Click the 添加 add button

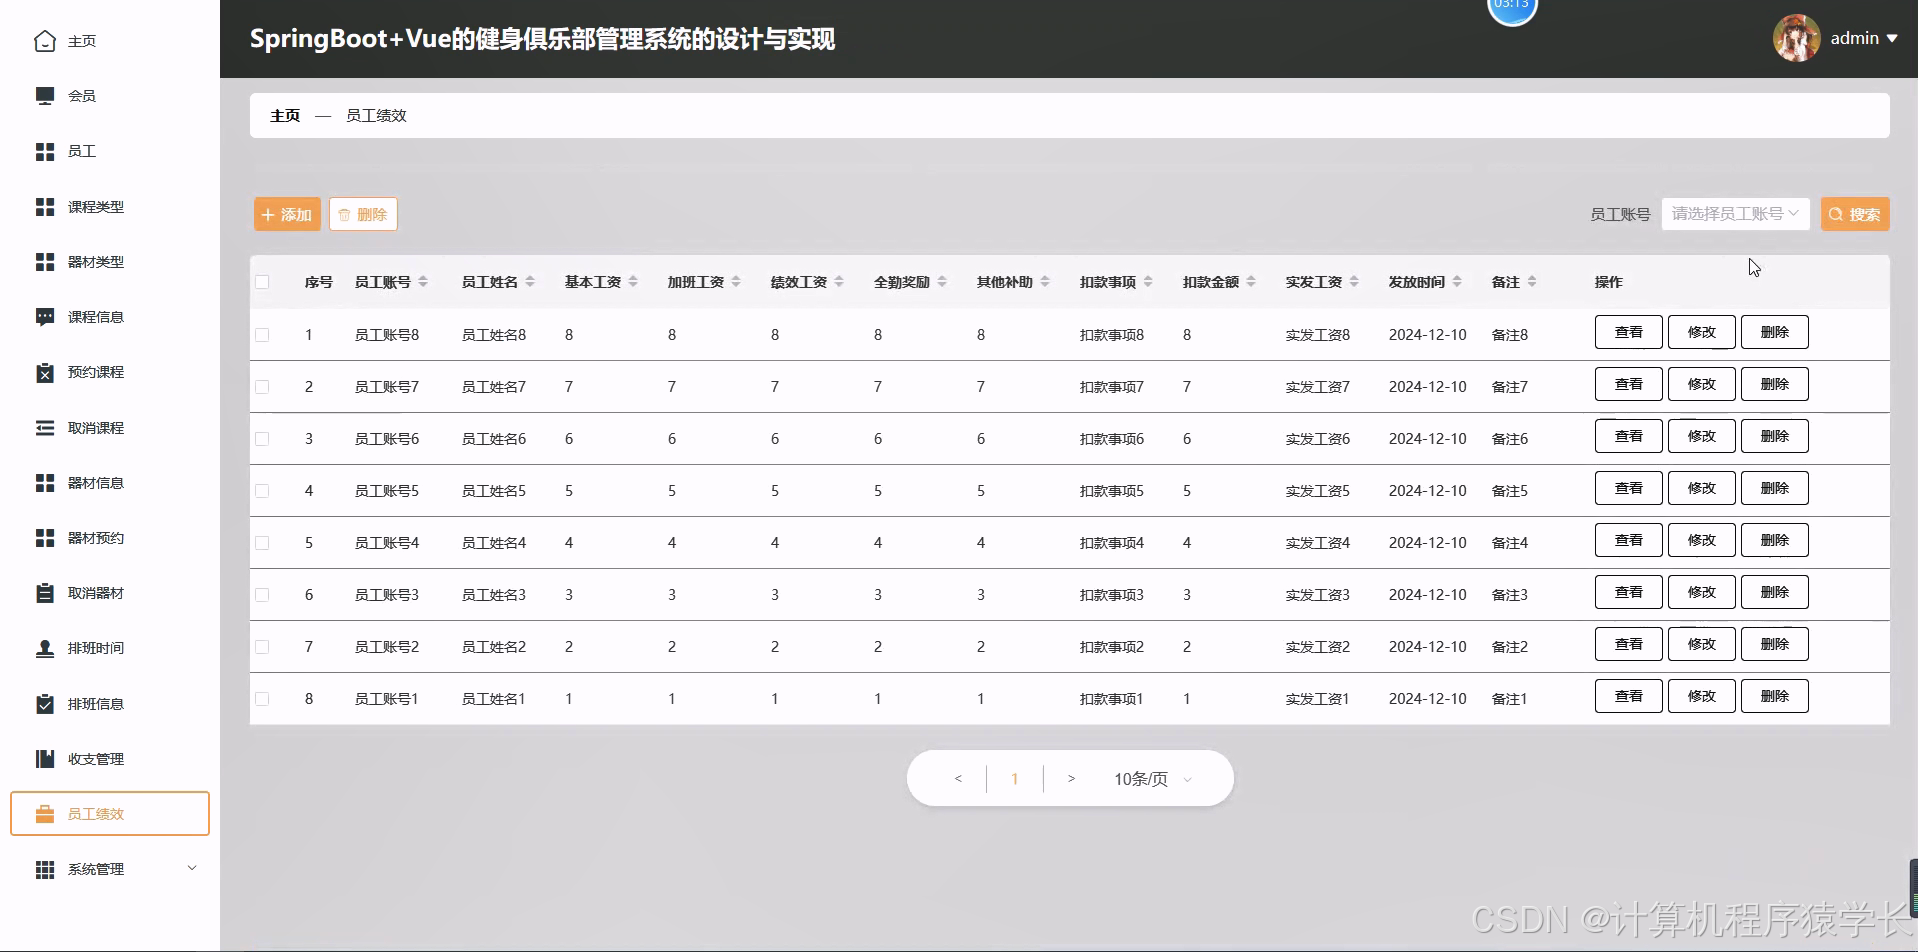click(285, 213)
